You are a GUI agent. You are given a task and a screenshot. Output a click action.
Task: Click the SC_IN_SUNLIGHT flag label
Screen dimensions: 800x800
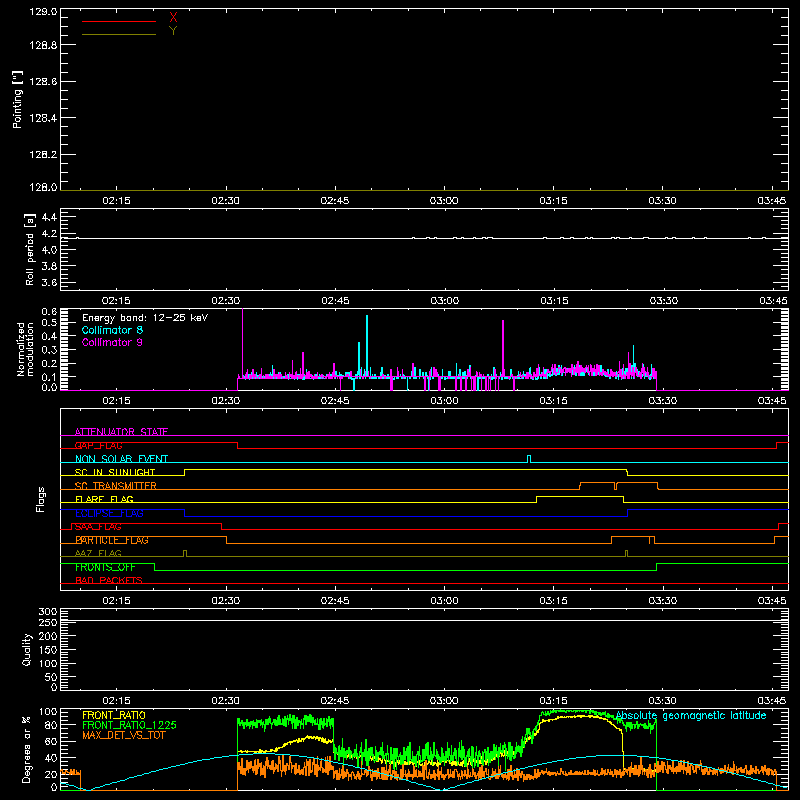pos(115,472)
